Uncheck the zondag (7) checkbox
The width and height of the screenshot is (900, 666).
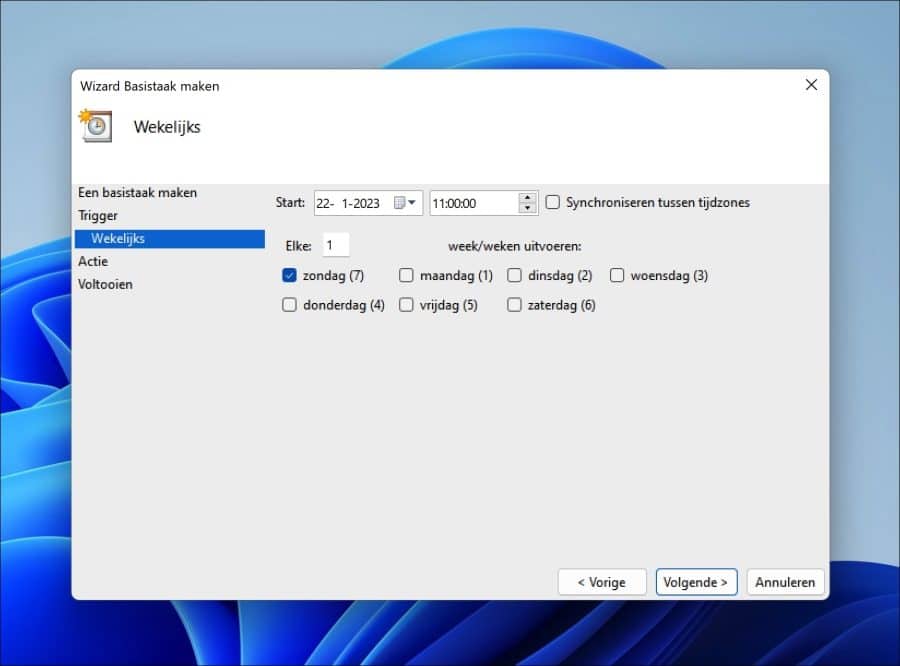coord(289,276)
